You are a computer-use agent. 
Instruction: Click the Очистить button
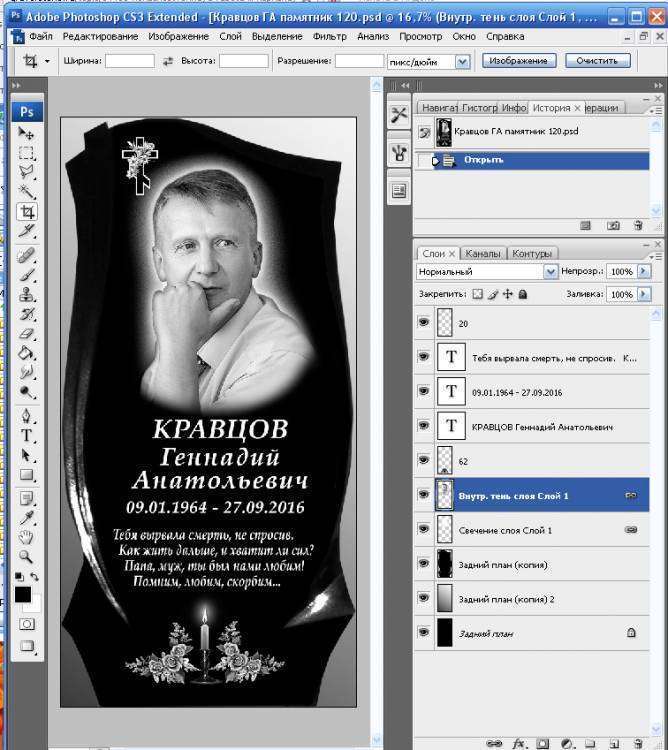pyautogui.click(x=597, y=61)
